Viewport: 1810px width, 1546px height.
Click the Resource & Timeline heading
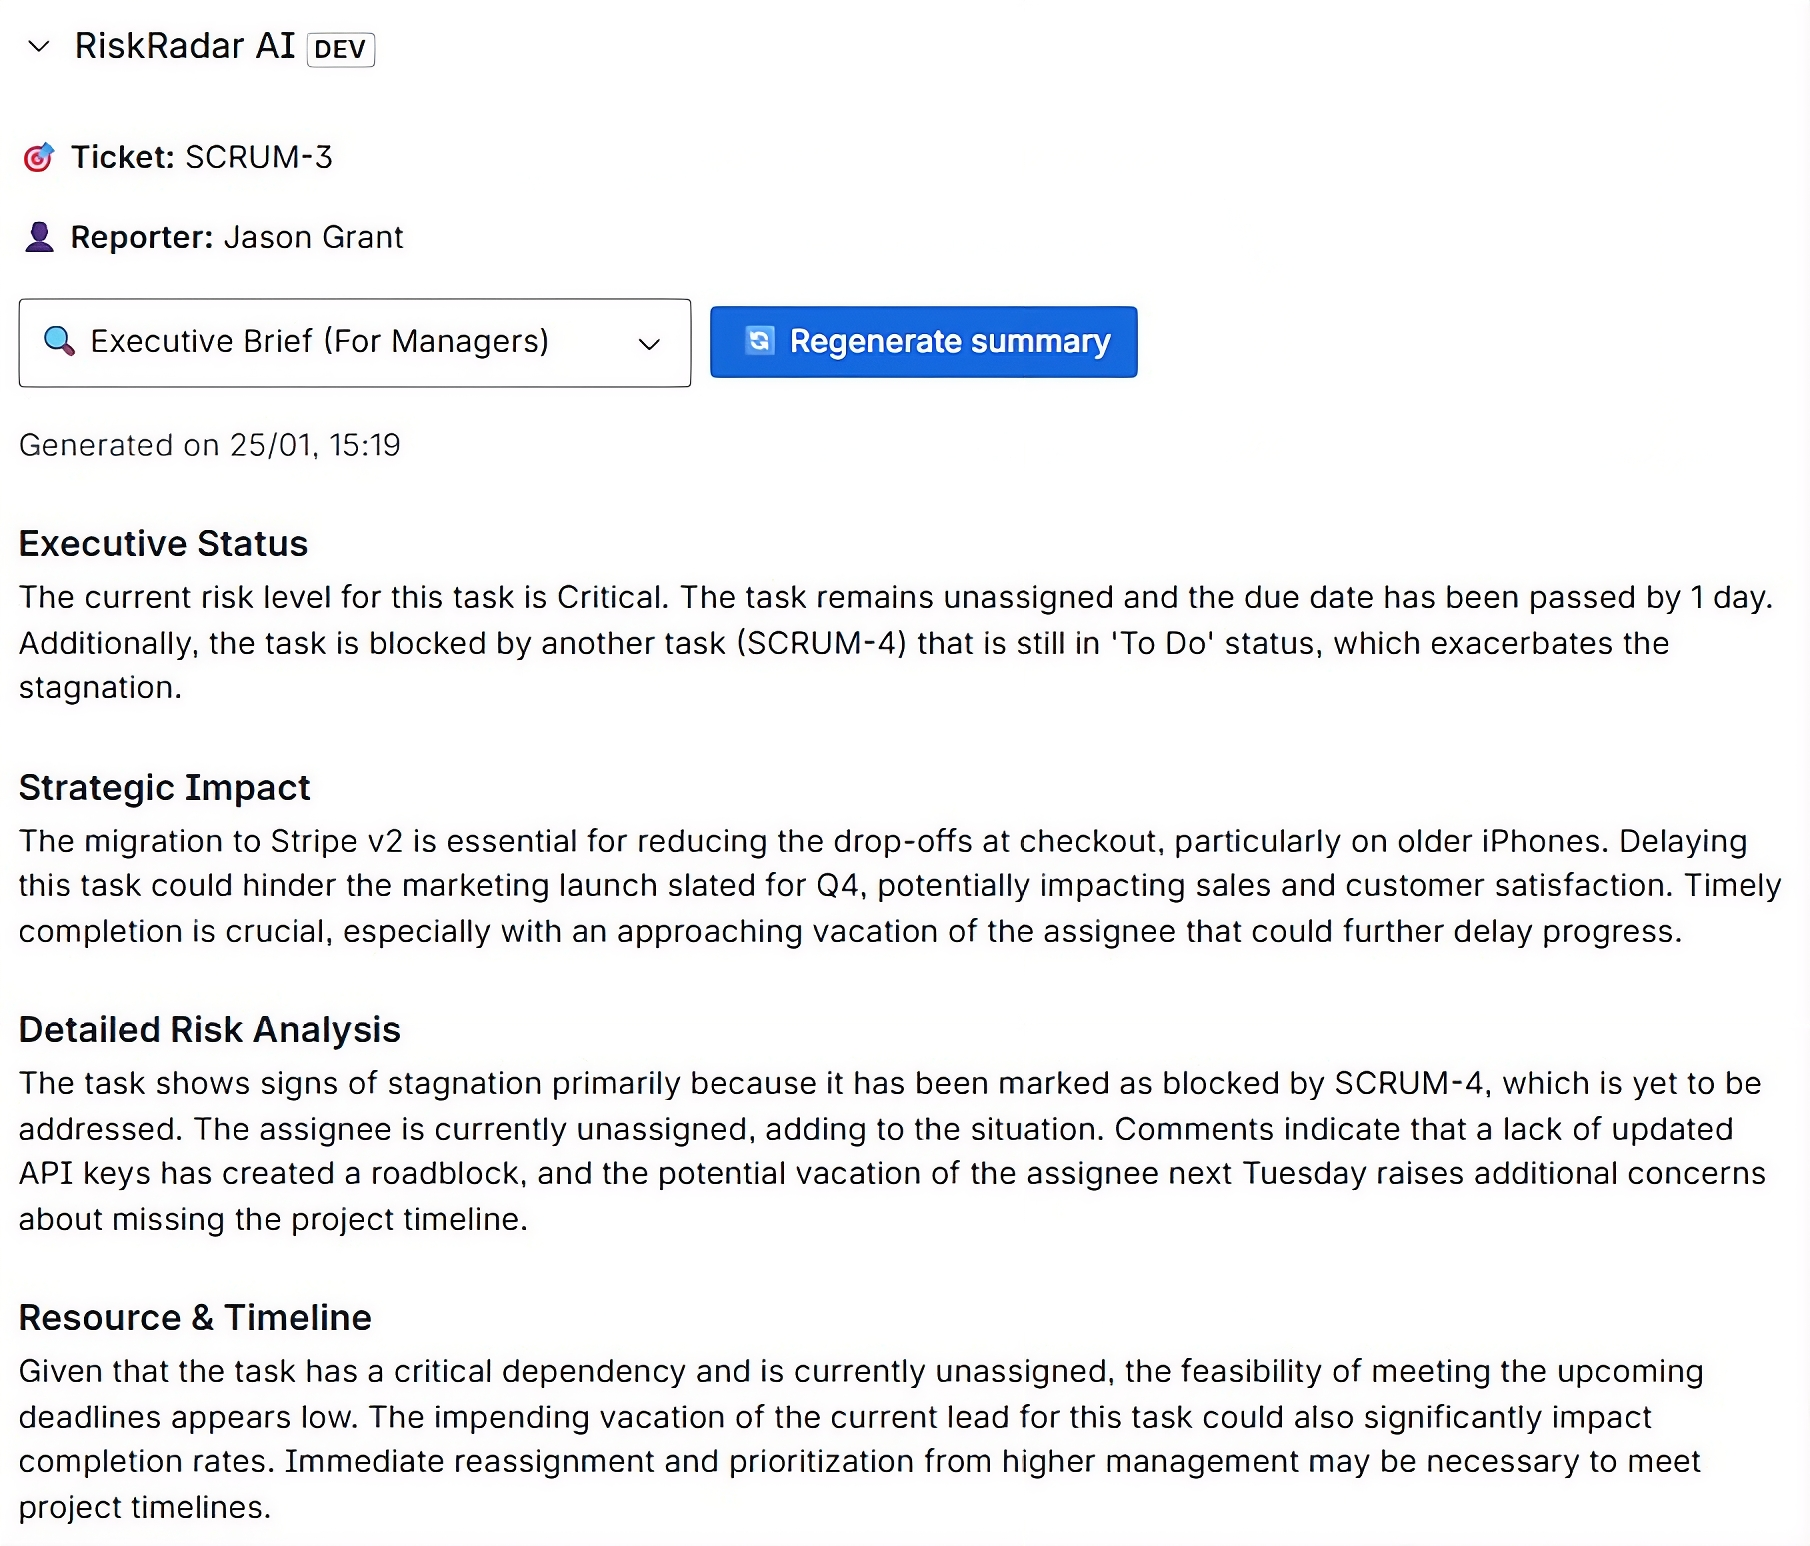coord(195,1317)
